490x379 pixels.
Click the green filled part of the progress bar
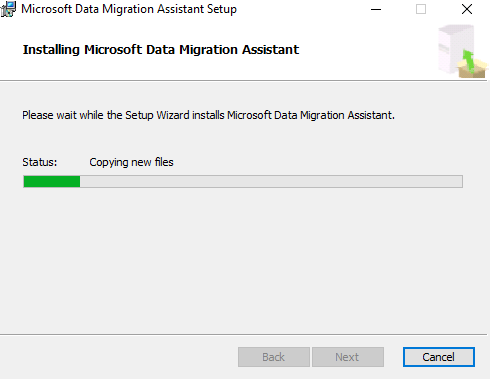click(x=52, y=182)
